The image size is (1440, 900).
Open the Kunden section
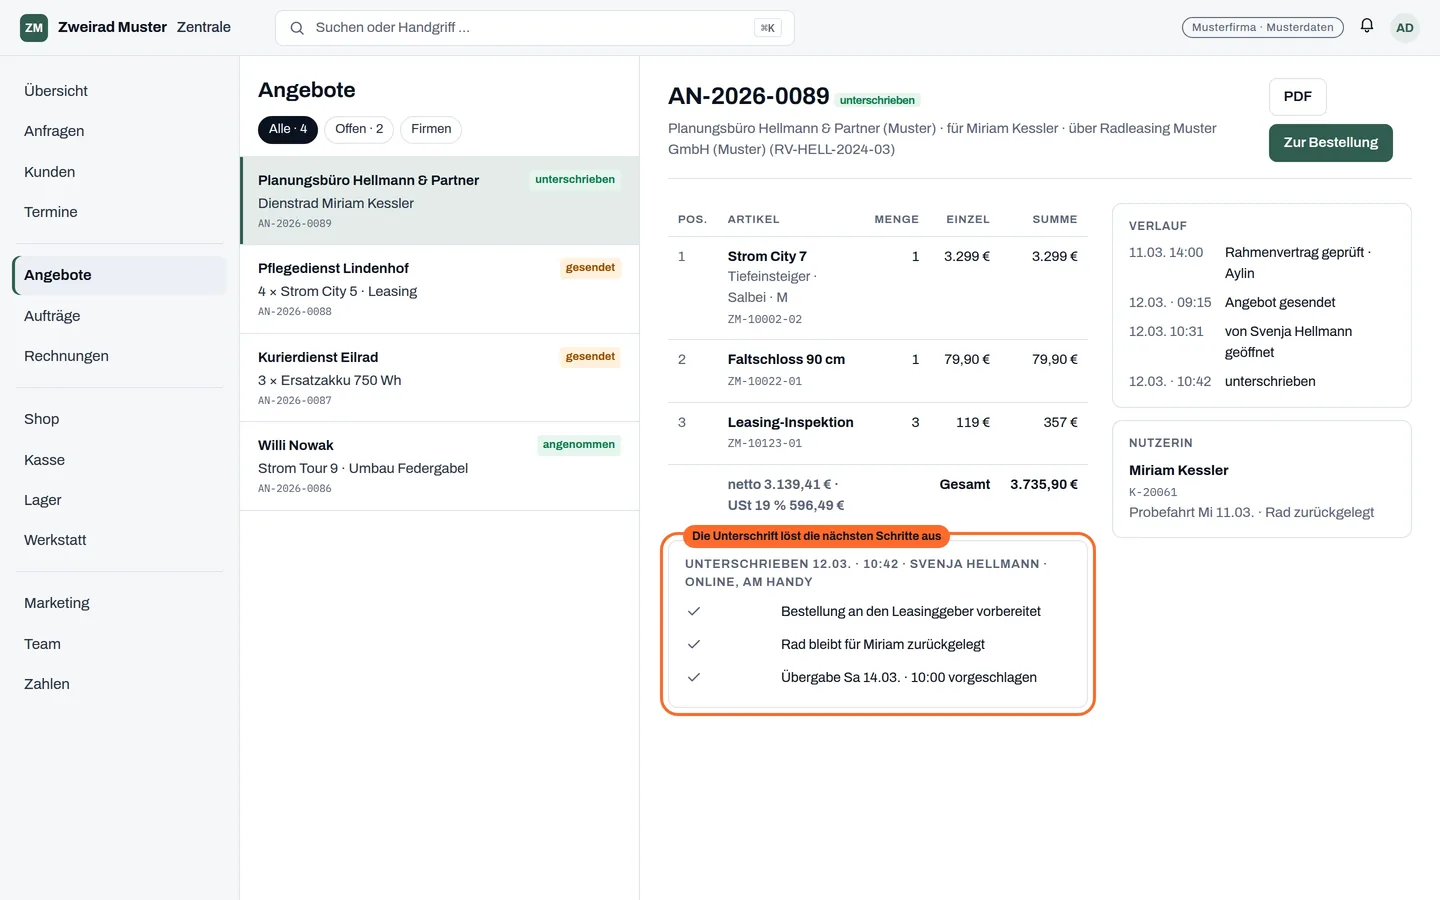point(120,172)
